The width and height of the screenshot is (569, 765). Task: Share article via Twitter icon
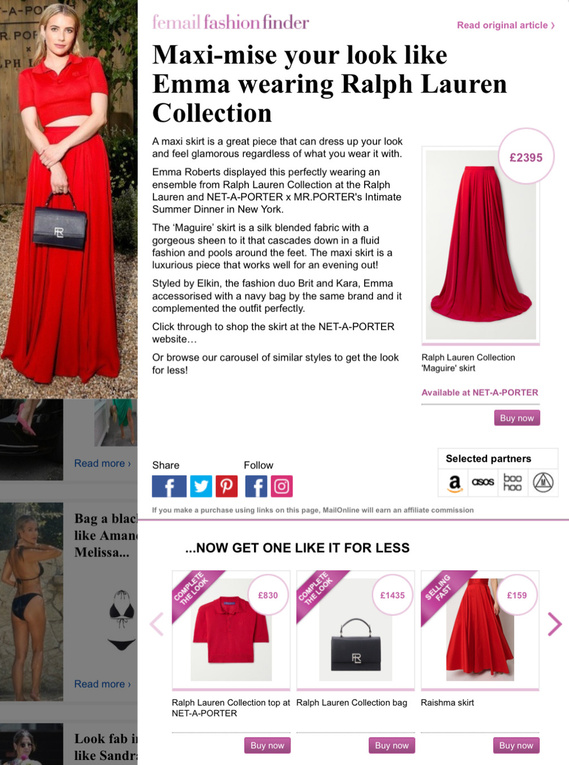[201, 486]
